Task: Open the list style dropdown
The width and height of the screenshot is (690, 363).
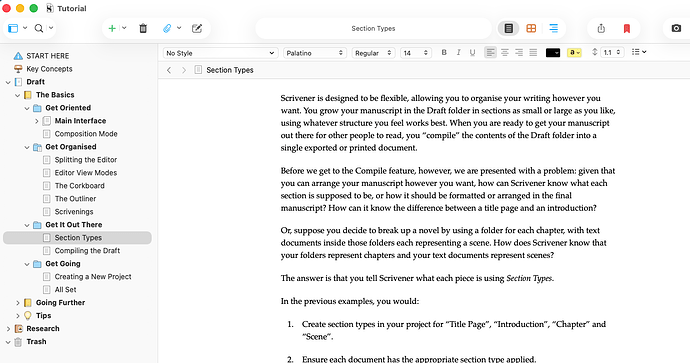Action: [639, 52]
